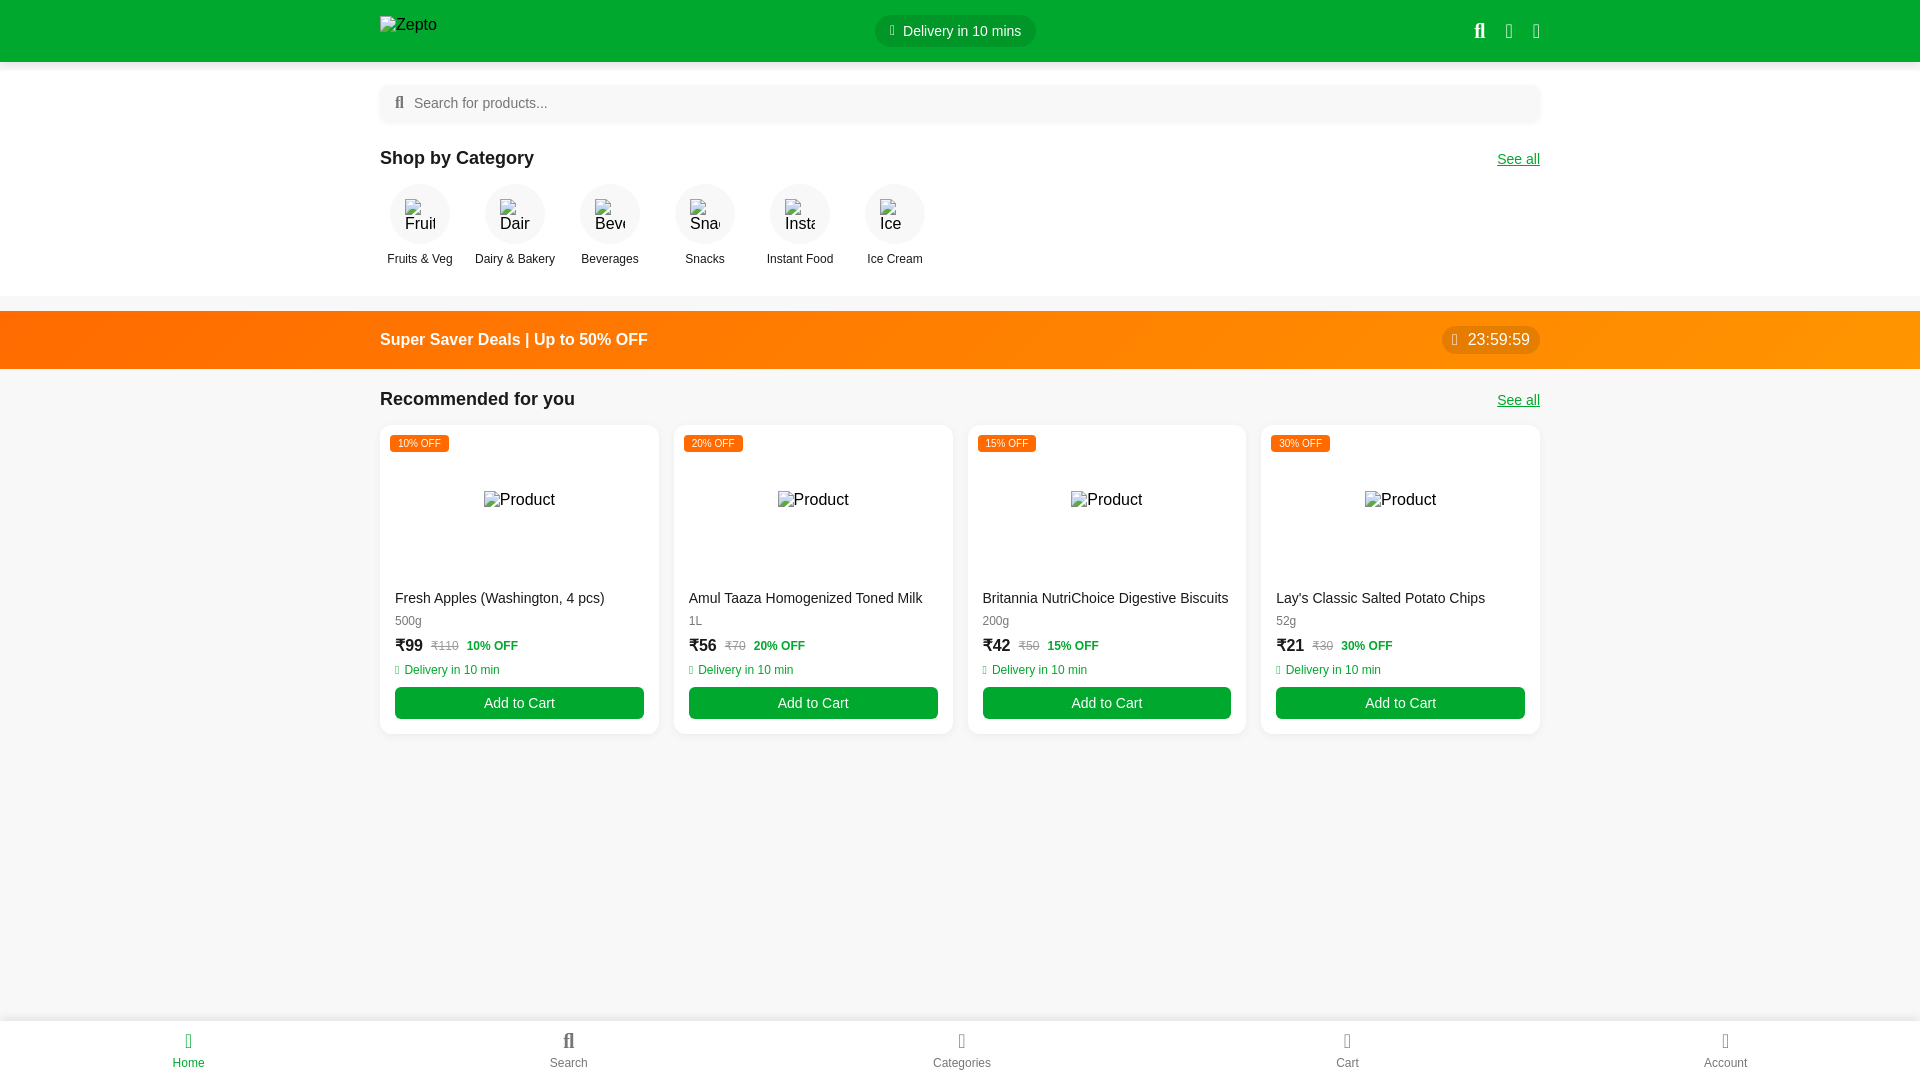Focus the Search for products field
The image size is (1920, 1080).
point(960,103)
